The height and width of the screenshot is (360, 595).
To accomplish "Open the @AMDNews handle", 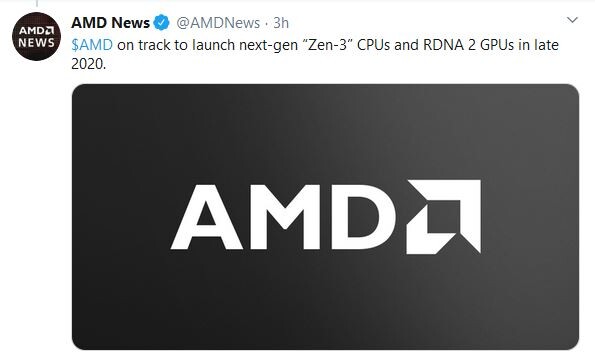I will click(218, 23).
